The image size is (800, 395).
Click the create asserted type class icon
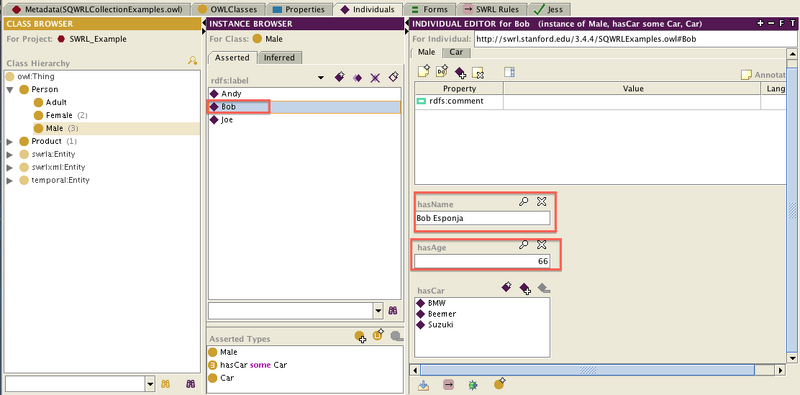pos(378,335)
